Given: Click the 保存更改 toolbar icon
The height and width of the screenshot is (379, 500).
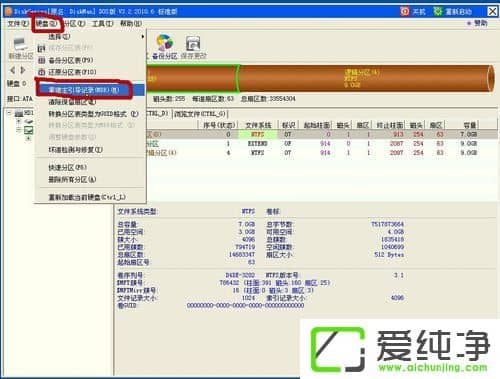Looking at the screenshot, I should [193, 43].
